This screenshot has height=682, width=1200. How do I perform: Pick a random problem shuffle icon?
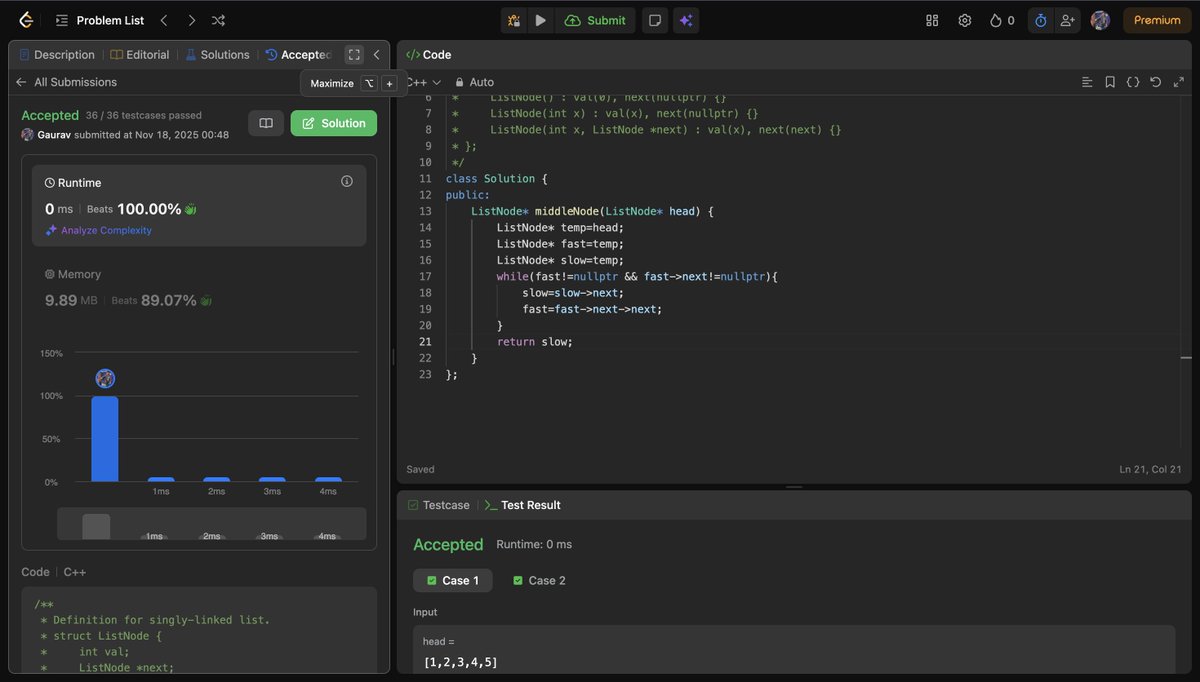[x=219, y=20]
